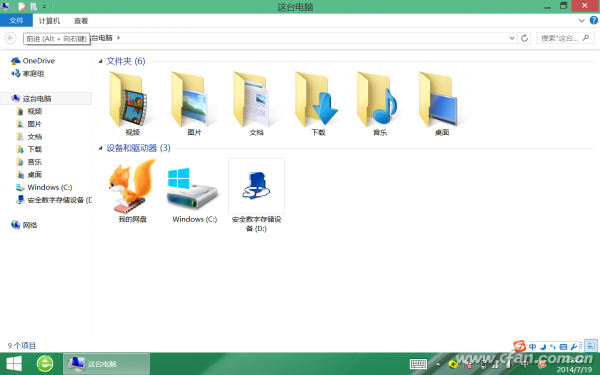Screen dimensions: 600x375
Task: Collapse the 文件夹 (6) group
Action: pyautogui.click(x=101, y=61)
